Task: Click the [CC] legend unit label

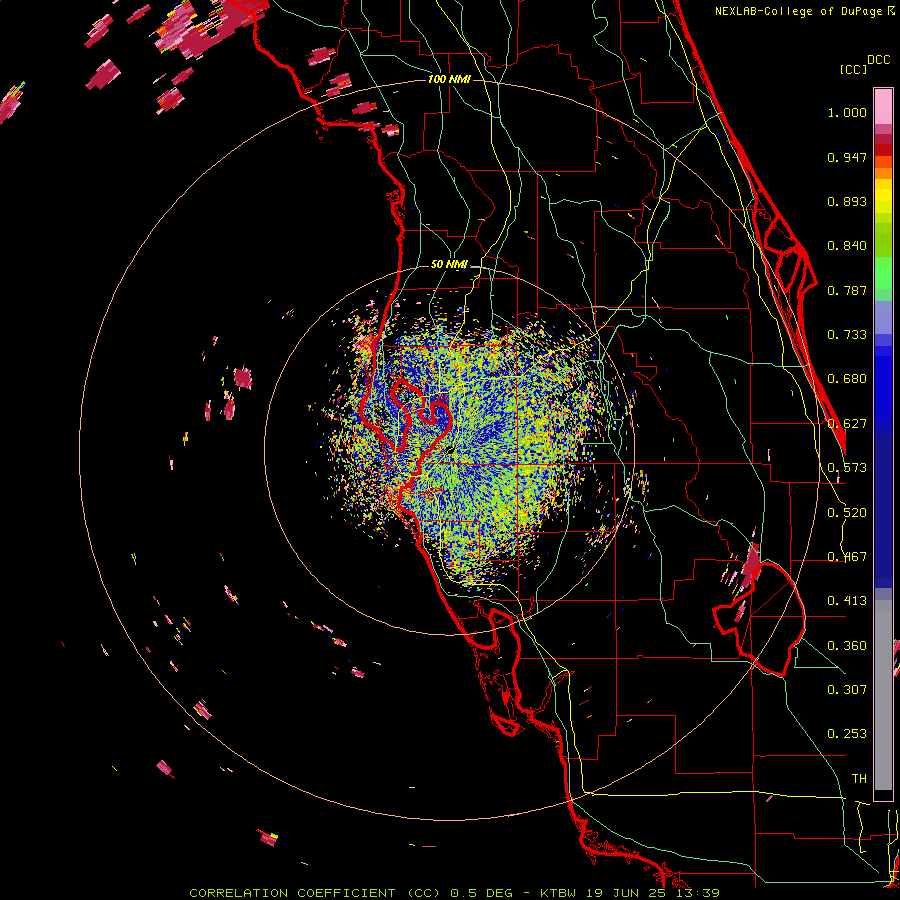Action: [853, 69]
